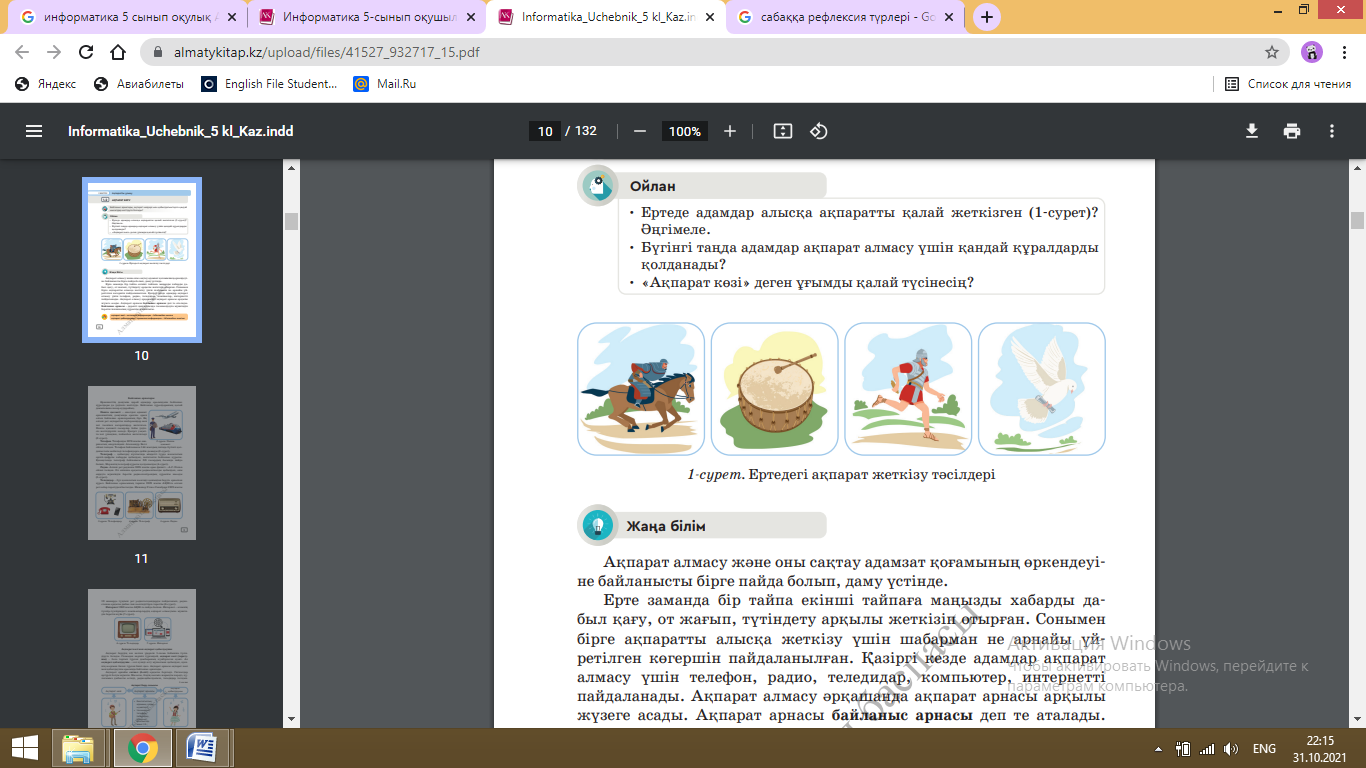Go forward in Chrome history
Image resolution: width=1366 pixels, height=768 pixels.
coord(54,52)
